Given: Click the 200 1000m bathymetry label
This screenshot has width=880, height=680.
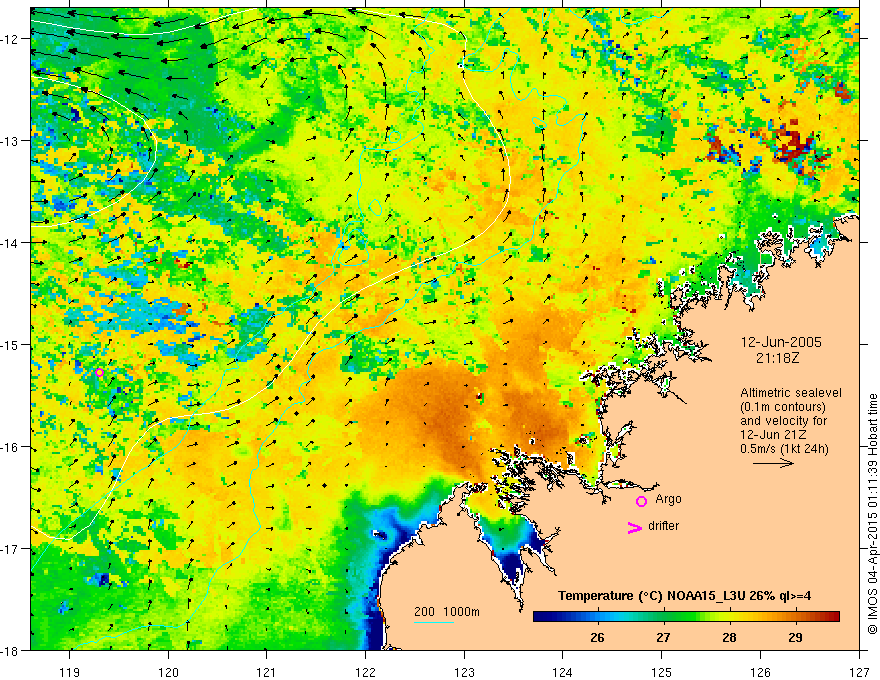Looking at the screenshot, I should pos(447,612).
